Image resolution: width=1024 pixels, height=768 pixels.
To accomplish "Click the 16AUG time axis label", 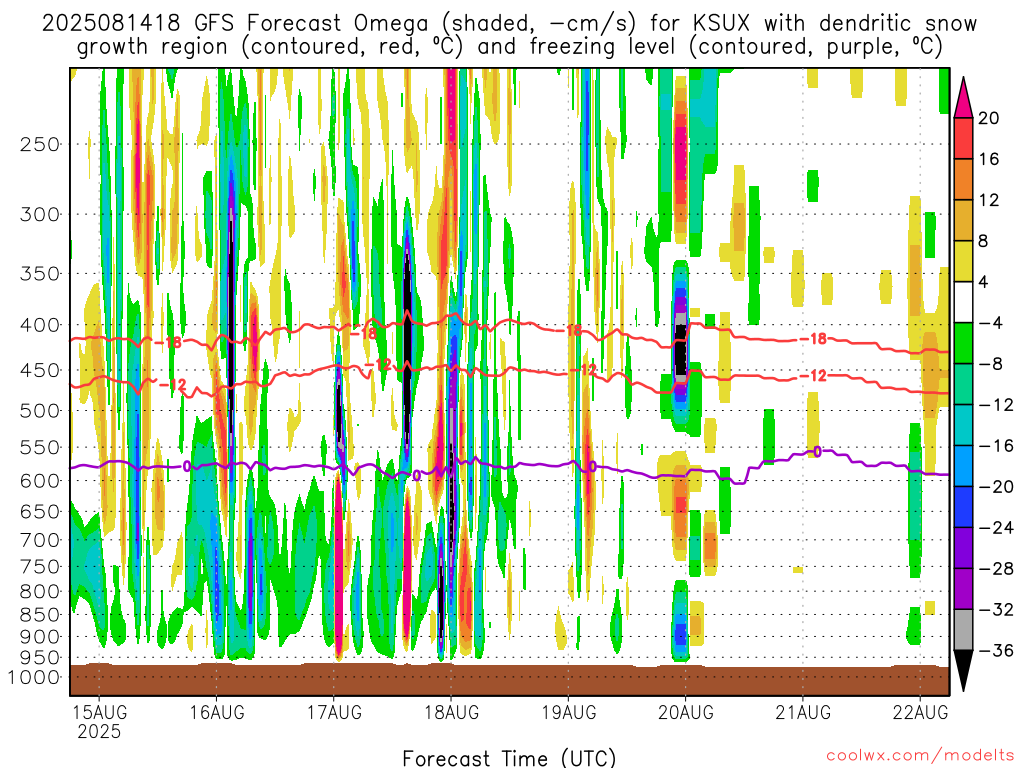I will tap(217, 712).
